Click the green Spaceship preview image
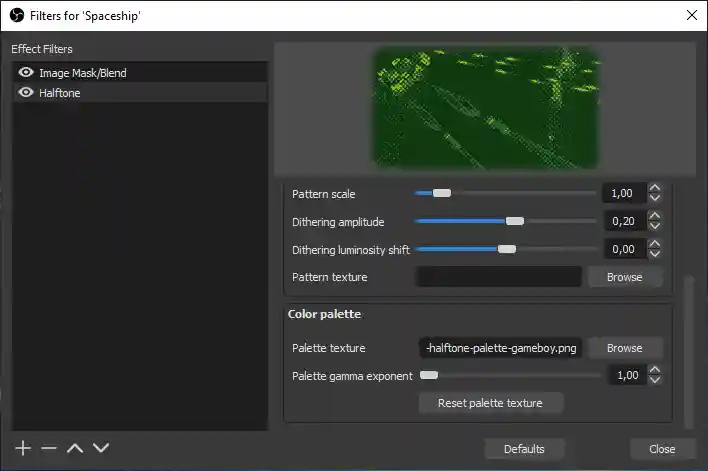The width and height of the screenshot is (708, 471). click(x=486, y=108)
